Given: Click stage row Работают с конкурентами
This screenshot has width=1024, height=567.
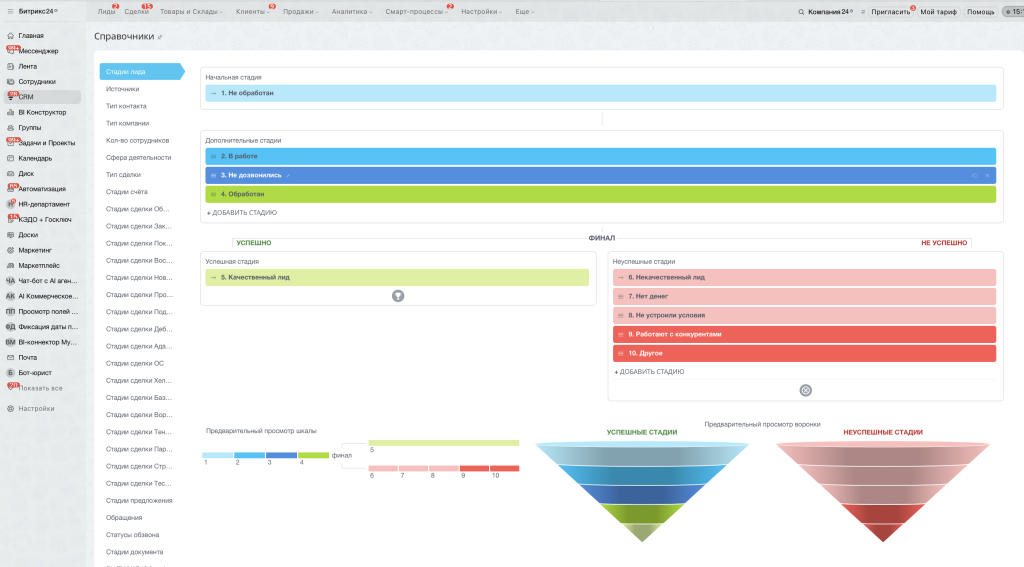Looking at the screenshot, I should (x=804, y=334).
